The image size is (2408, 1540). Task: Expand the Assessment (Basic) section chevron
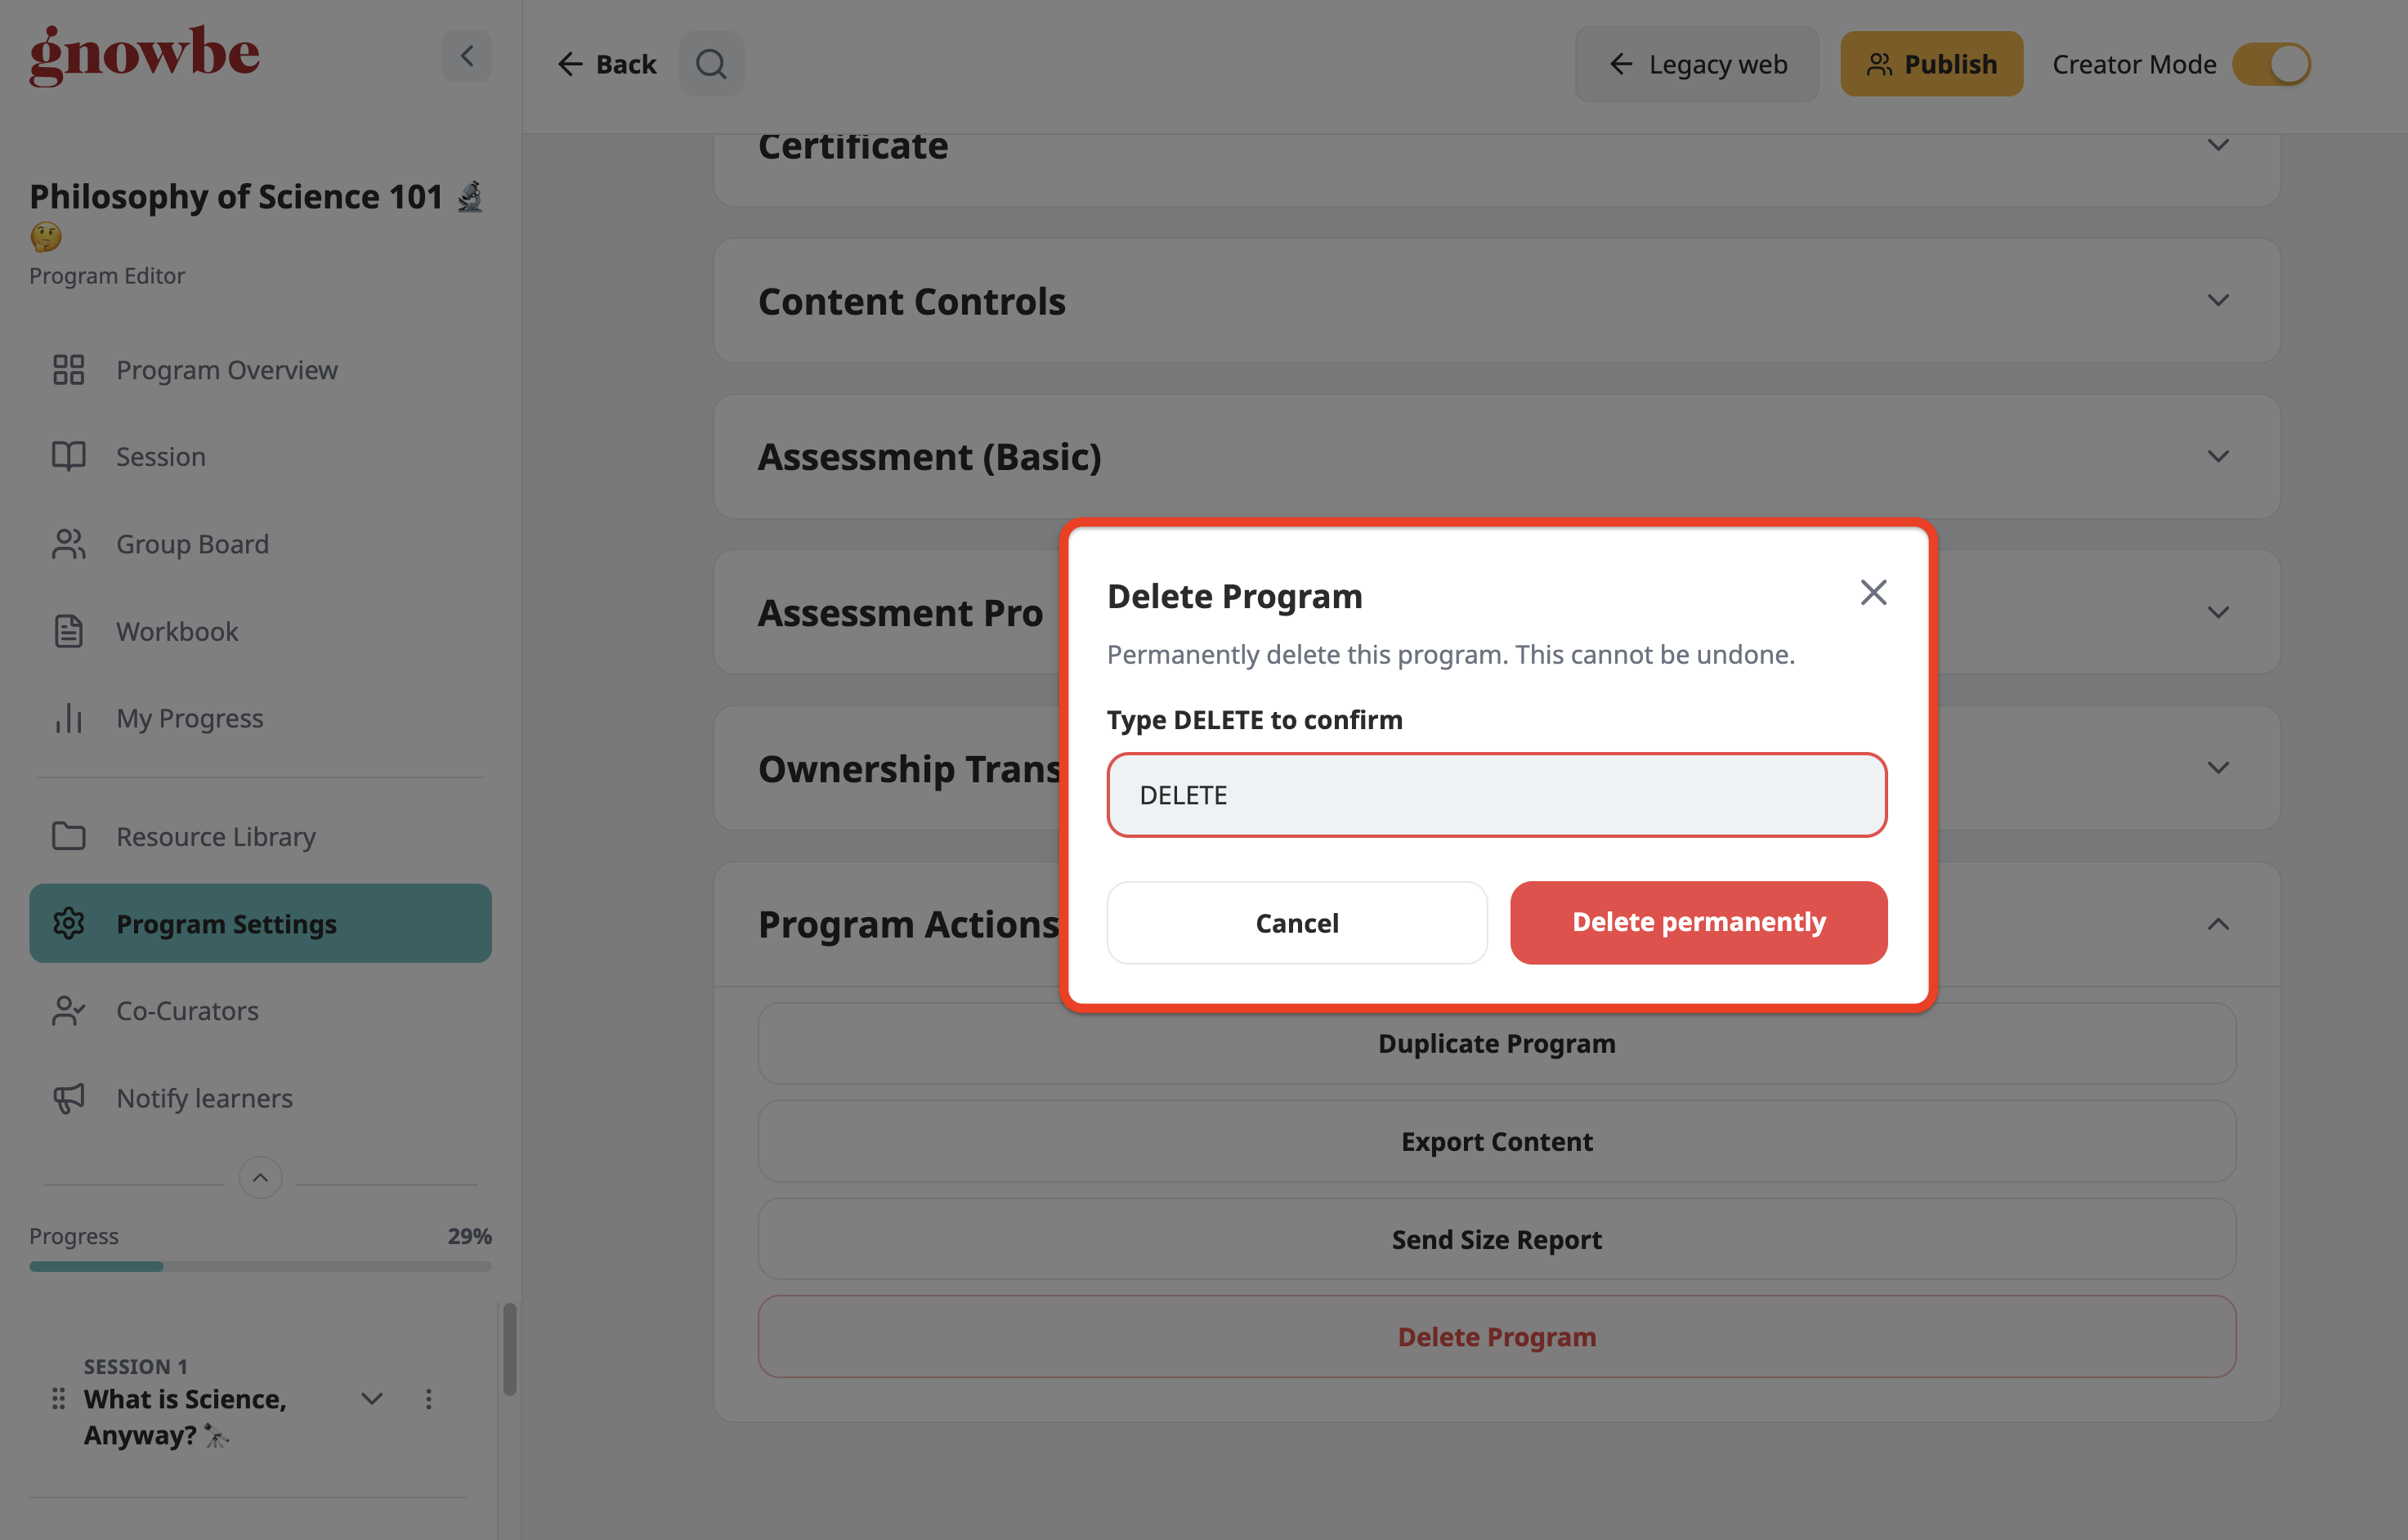click(x=2218, y=457)
